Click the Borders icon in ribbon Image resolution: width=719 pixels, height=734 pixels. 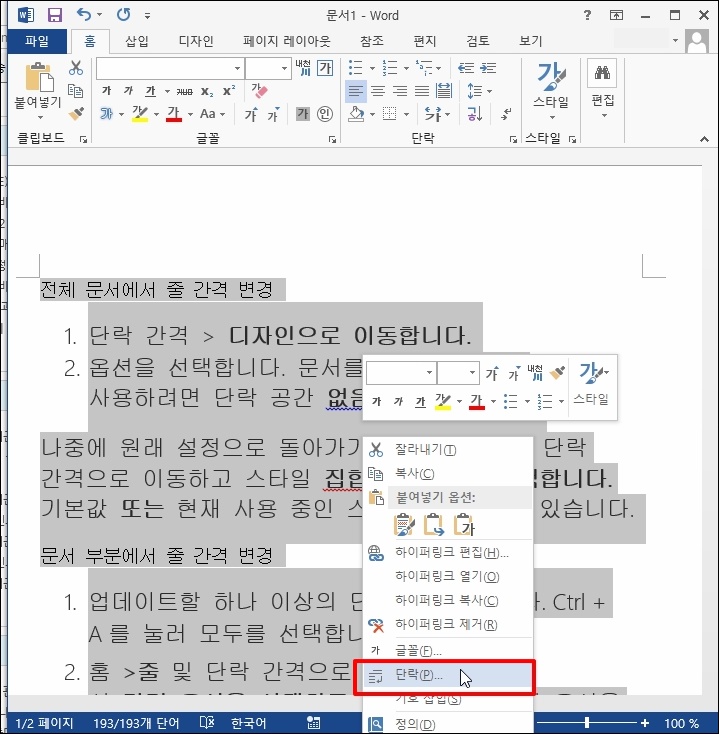[389, 114]
